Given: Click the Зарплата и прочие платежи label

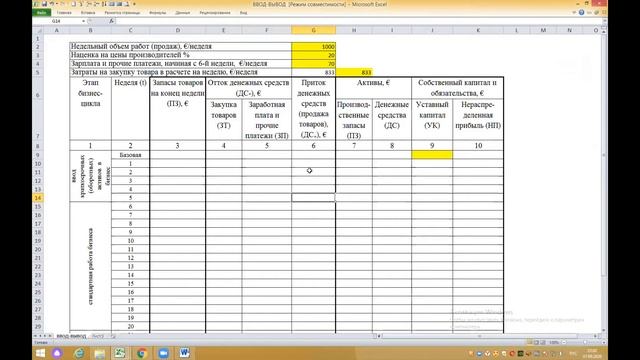Looking at the screenshot, I should (x=181, y=64).
